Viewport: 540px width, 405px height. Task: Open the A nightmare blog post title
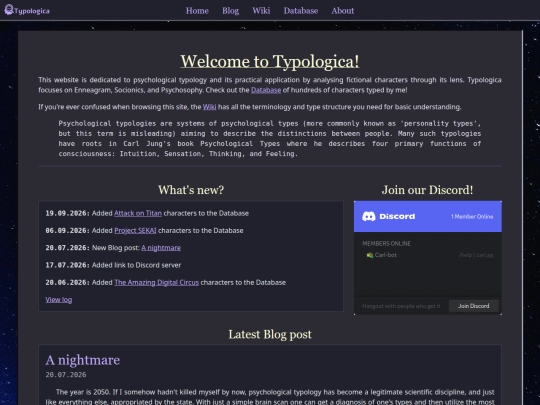point(83,360)
